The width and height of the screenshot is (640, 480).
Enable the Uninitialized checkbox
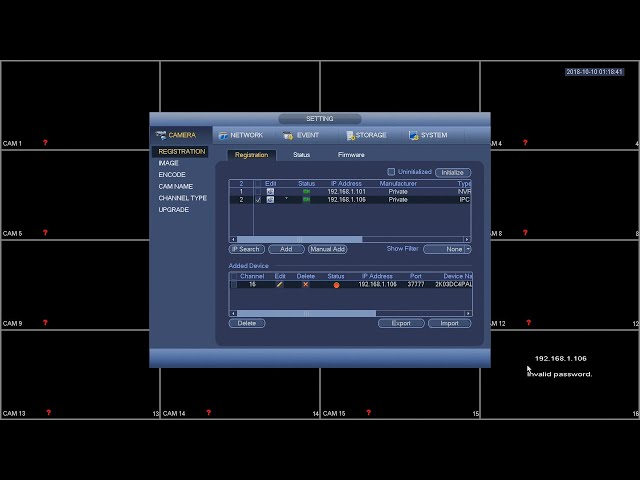coord(391,172)
